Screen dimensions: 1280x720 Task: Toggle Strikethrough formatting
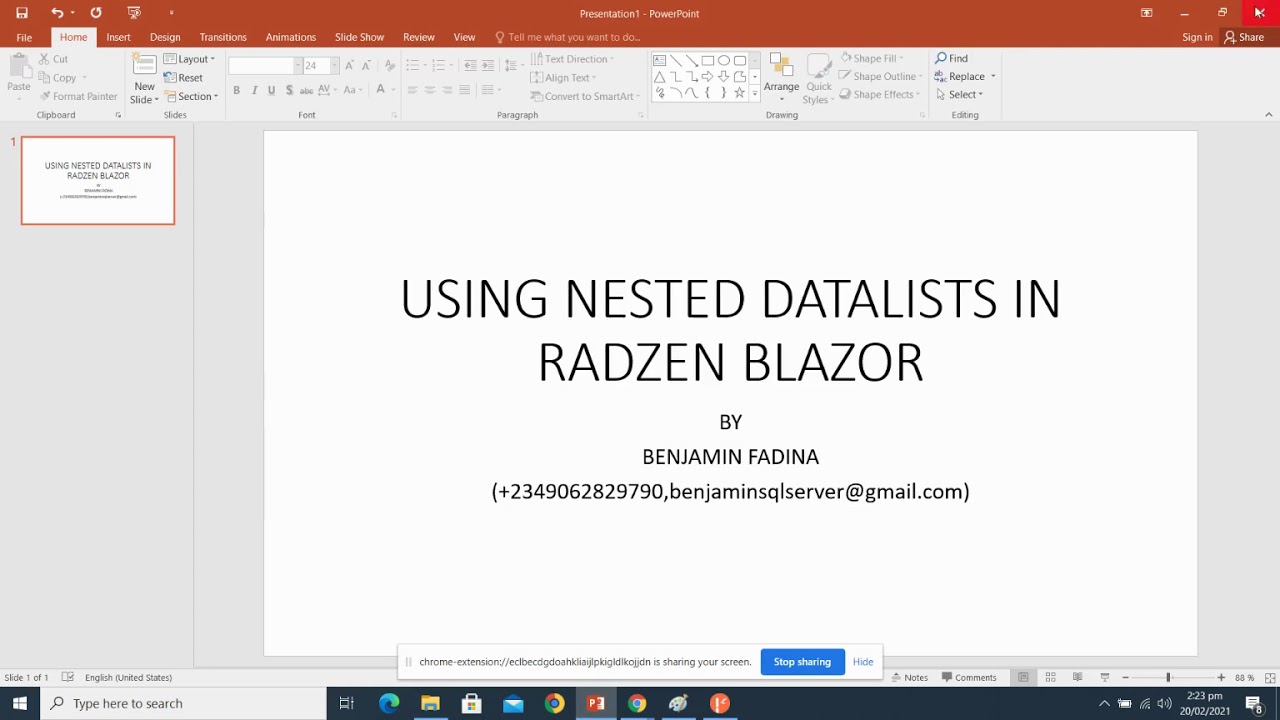coord(307,90)
